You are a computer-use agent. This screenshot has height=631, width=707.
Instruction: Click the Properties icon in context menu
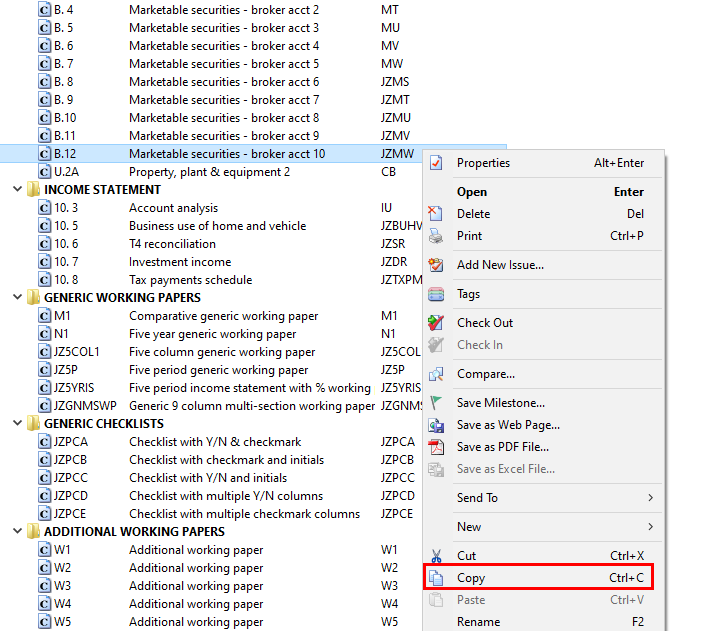(x=435, y=163)
